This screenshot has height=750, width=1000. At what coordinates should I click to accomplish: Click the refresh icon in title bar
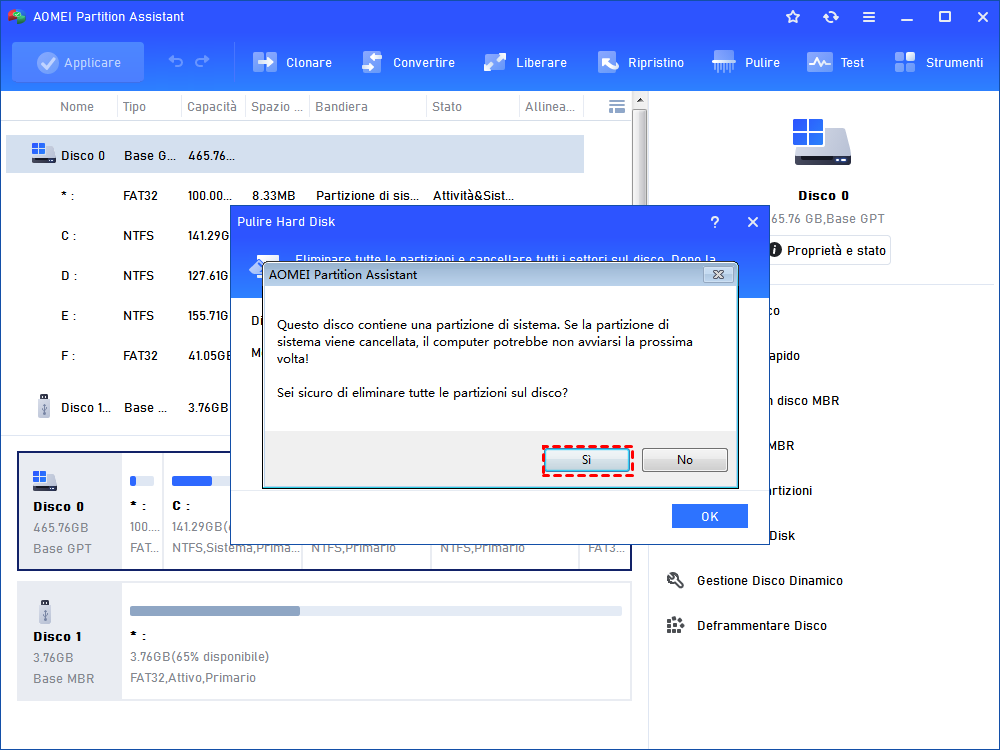point(830,17)
